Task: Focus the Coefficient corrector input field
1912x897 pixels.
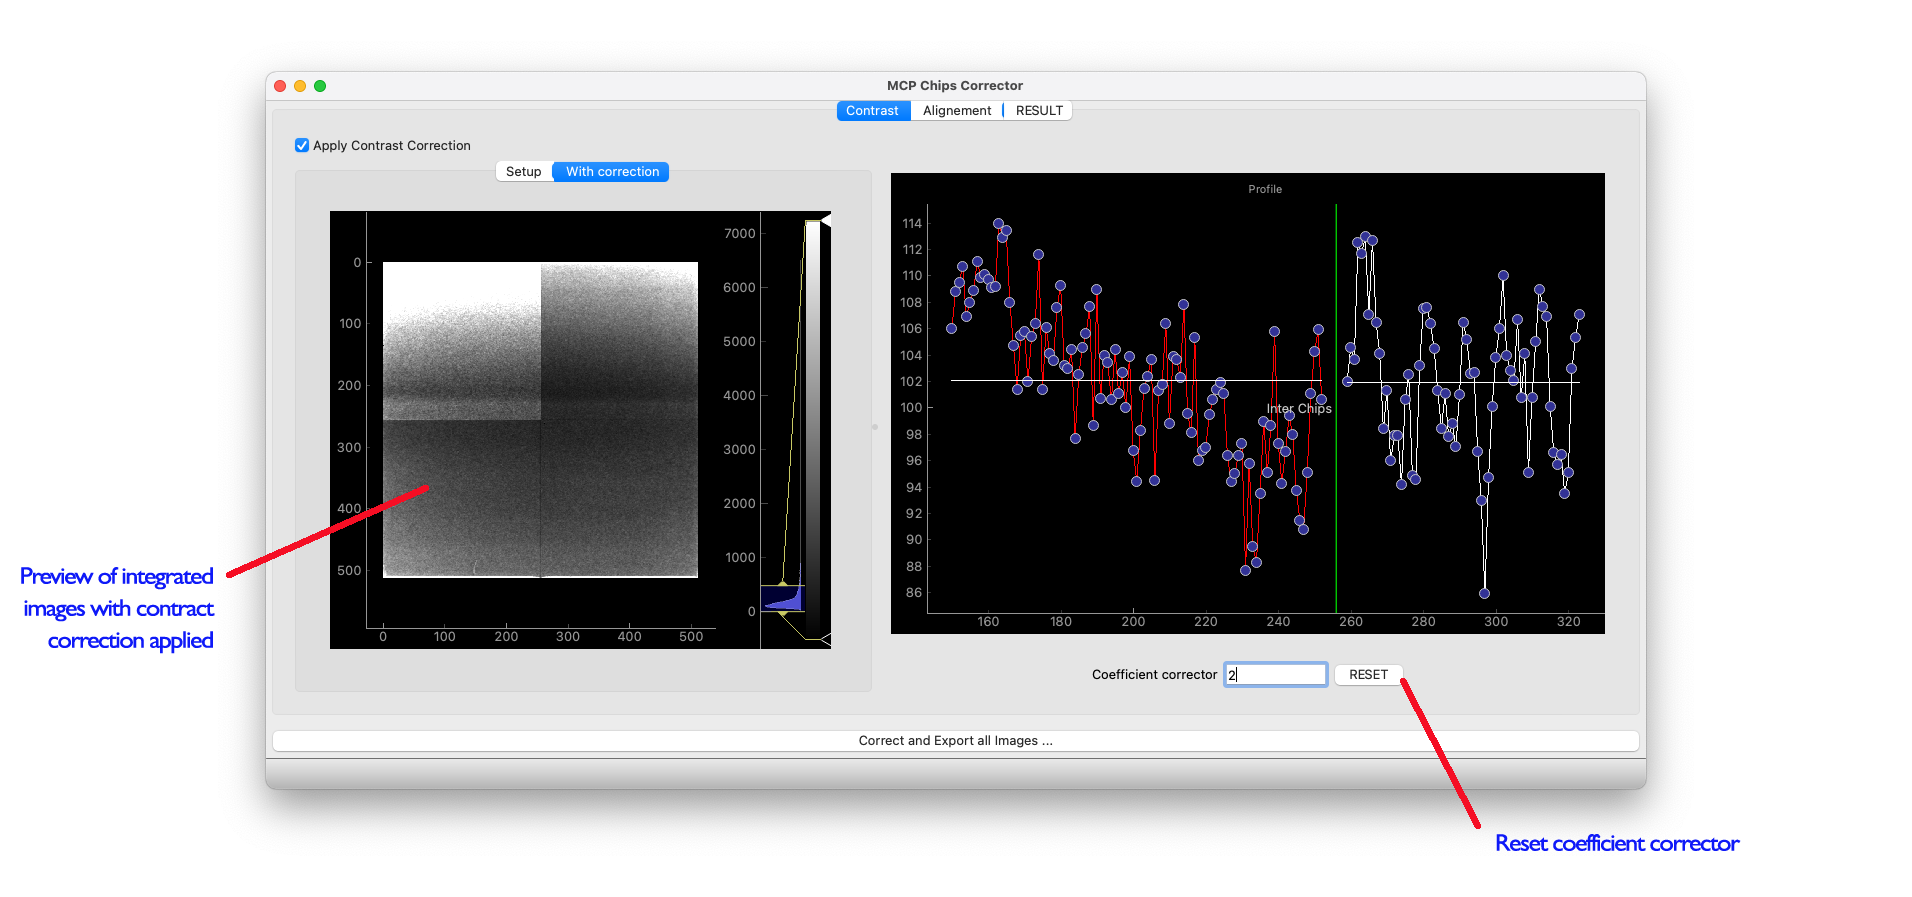Action: [x=1276, y=675]
